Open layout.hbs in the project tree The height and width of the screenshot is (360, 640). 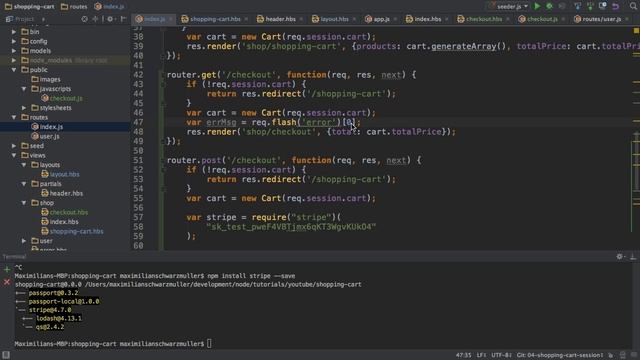coord(60,174)
